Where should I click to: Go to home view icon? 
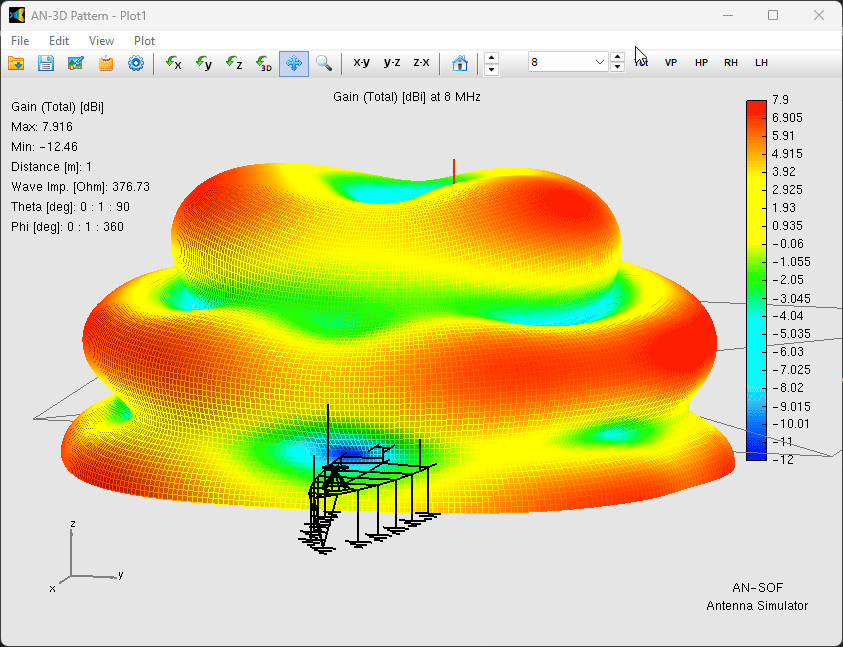[460, 63]
